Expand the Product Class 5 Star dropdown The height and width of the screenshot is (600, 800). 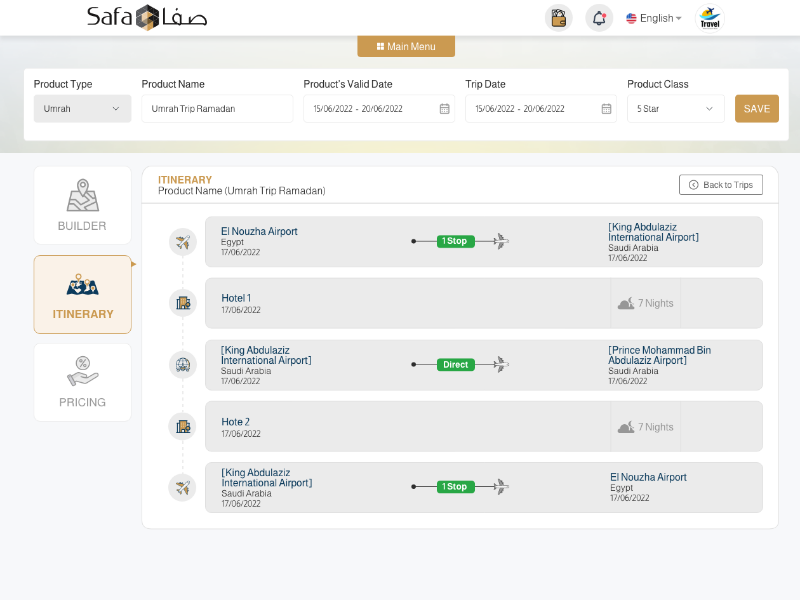675,109
